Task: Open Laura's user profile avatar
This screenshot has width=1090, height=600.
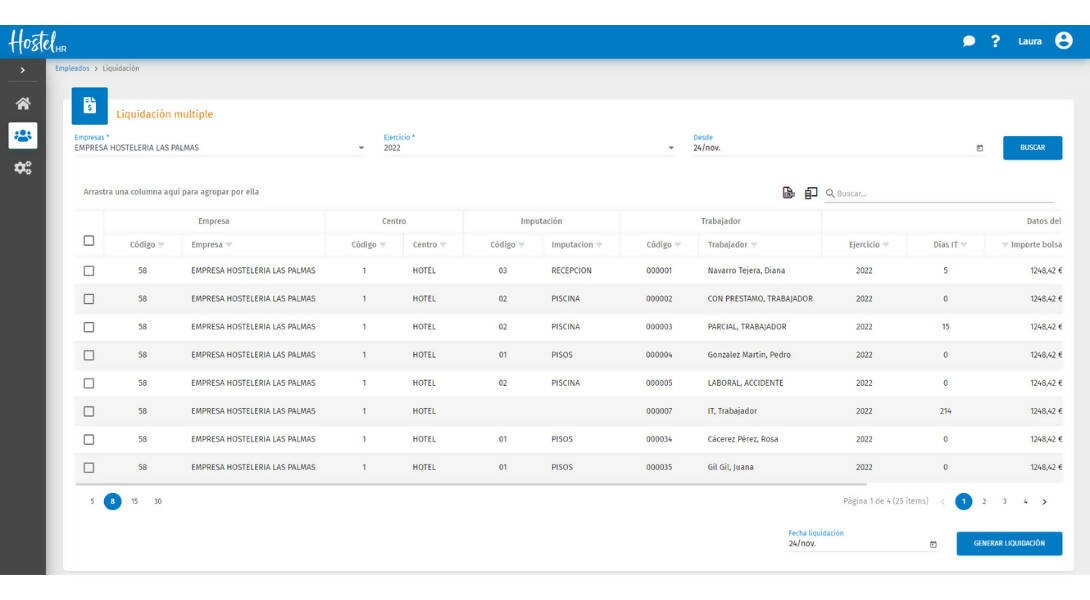Action: point(1063,41)
